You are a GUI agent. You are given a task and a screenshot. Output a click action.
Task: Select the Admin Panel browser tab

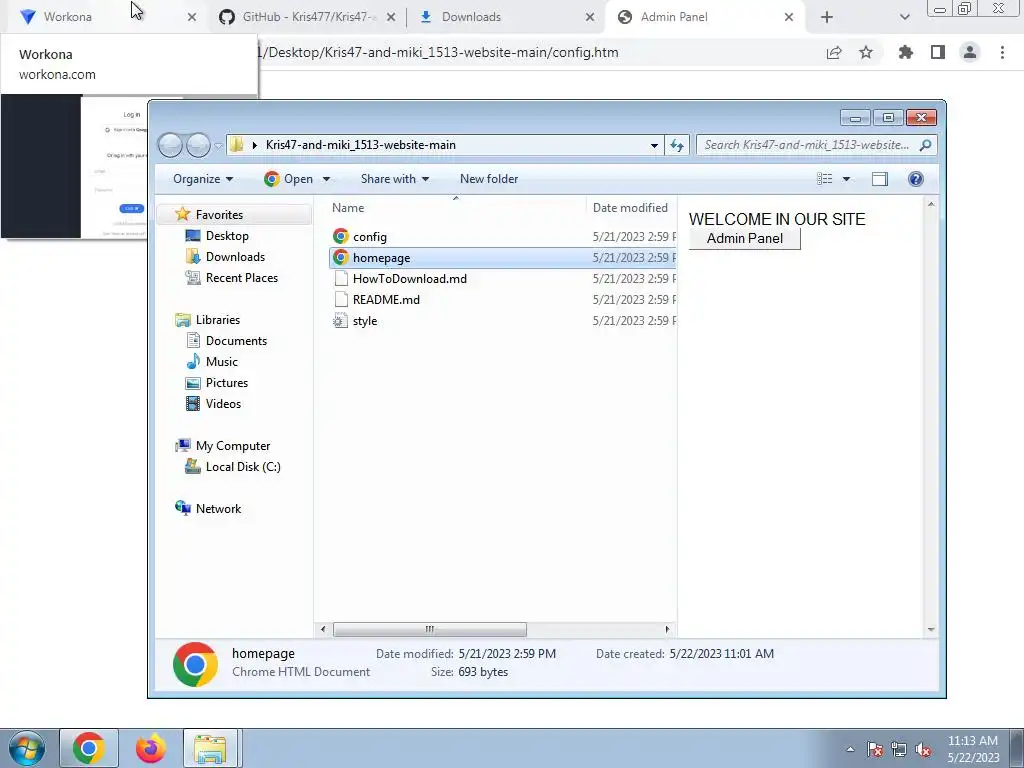[705, 17]
